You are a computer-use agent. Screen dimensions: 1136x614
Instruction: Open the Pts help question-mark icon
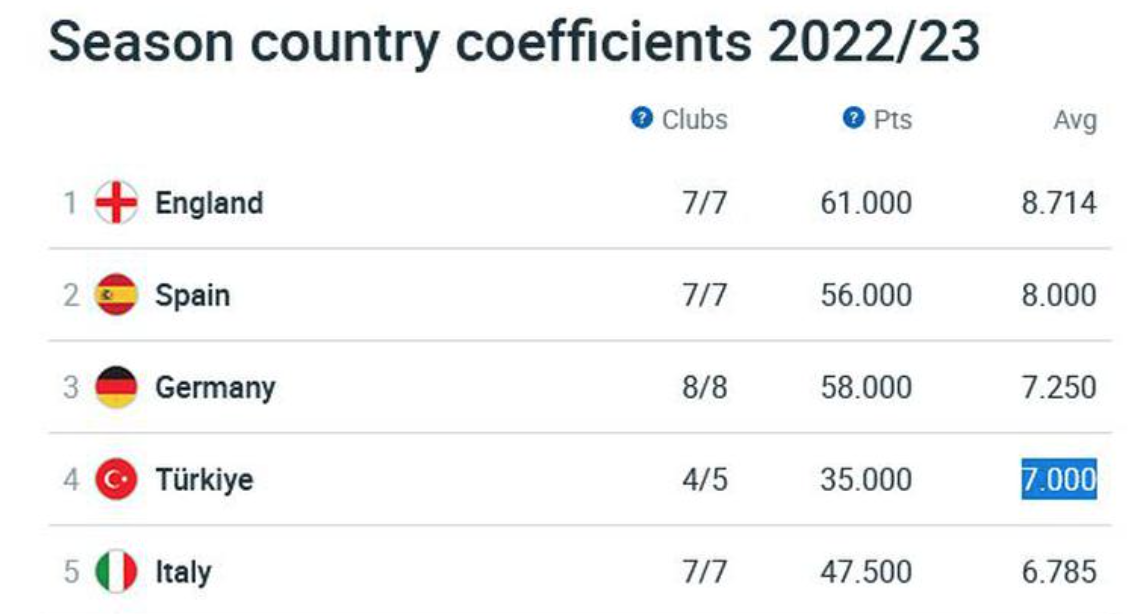tap(853, 117)
